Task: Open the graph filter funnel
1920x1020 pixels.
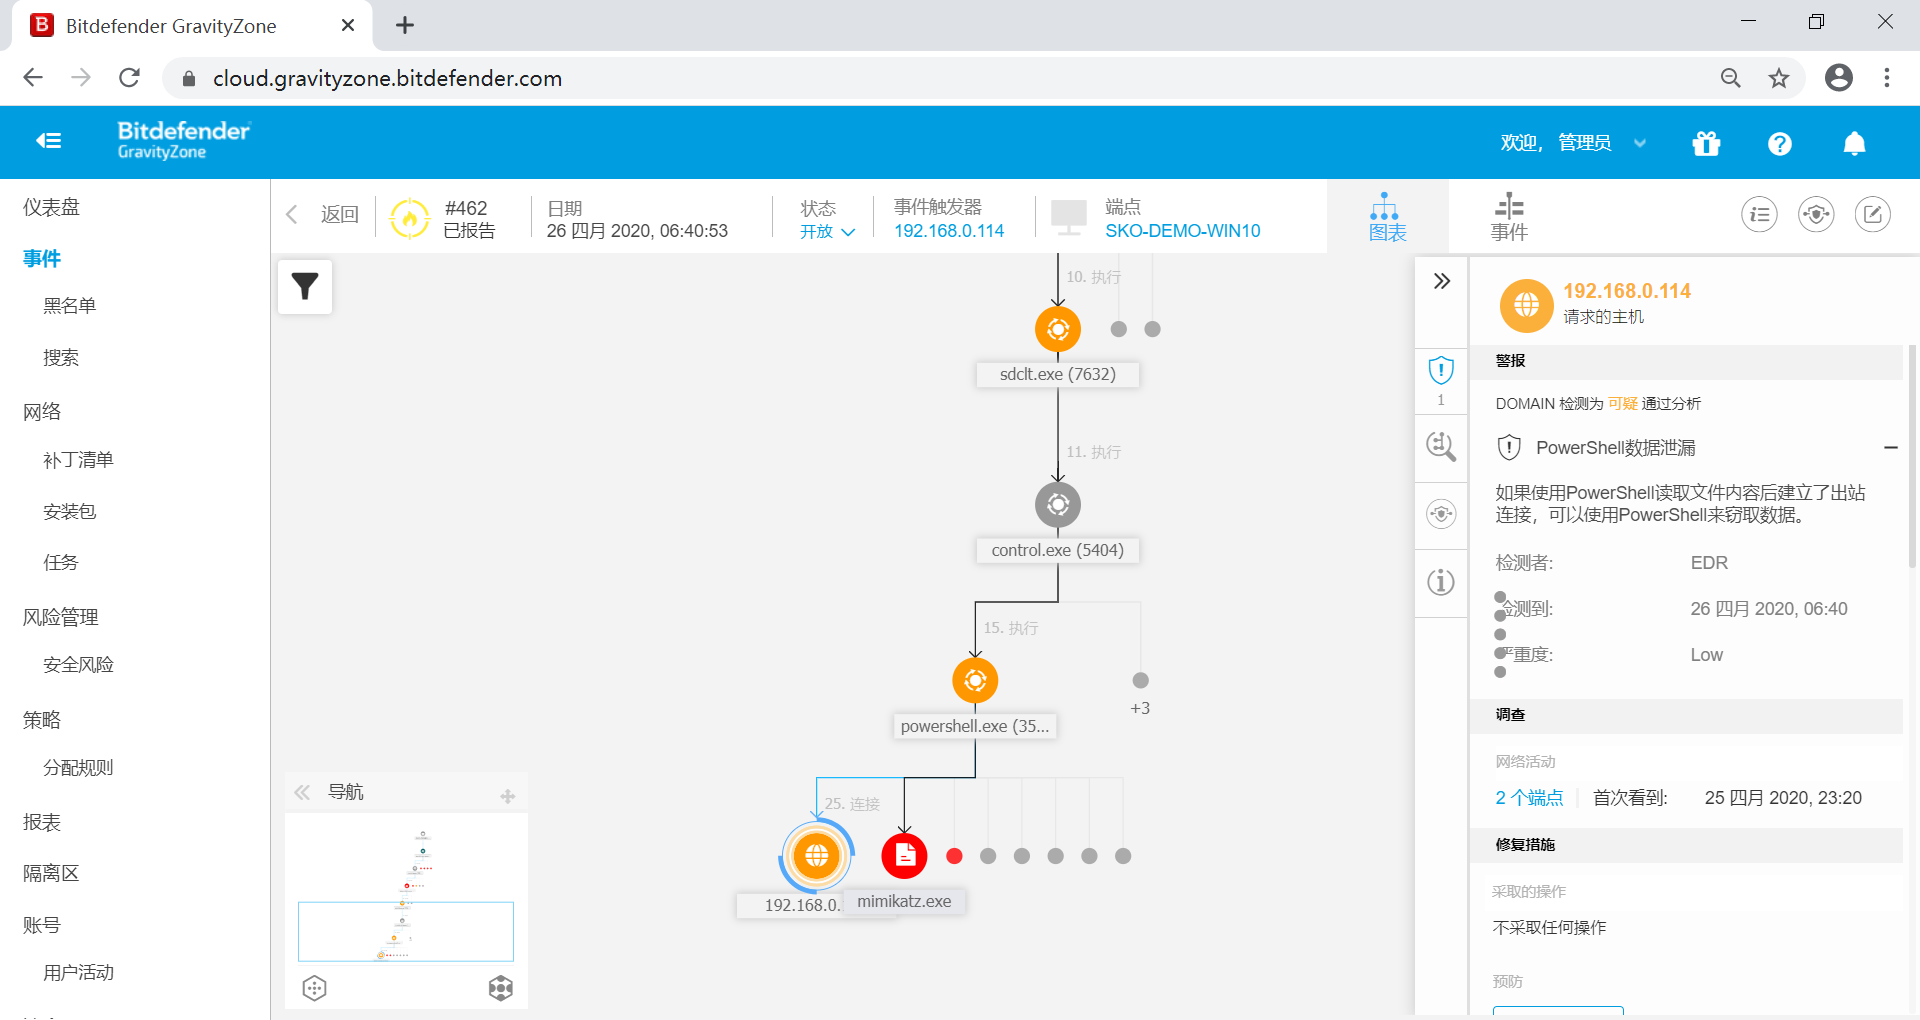Action: click(305, 287)
